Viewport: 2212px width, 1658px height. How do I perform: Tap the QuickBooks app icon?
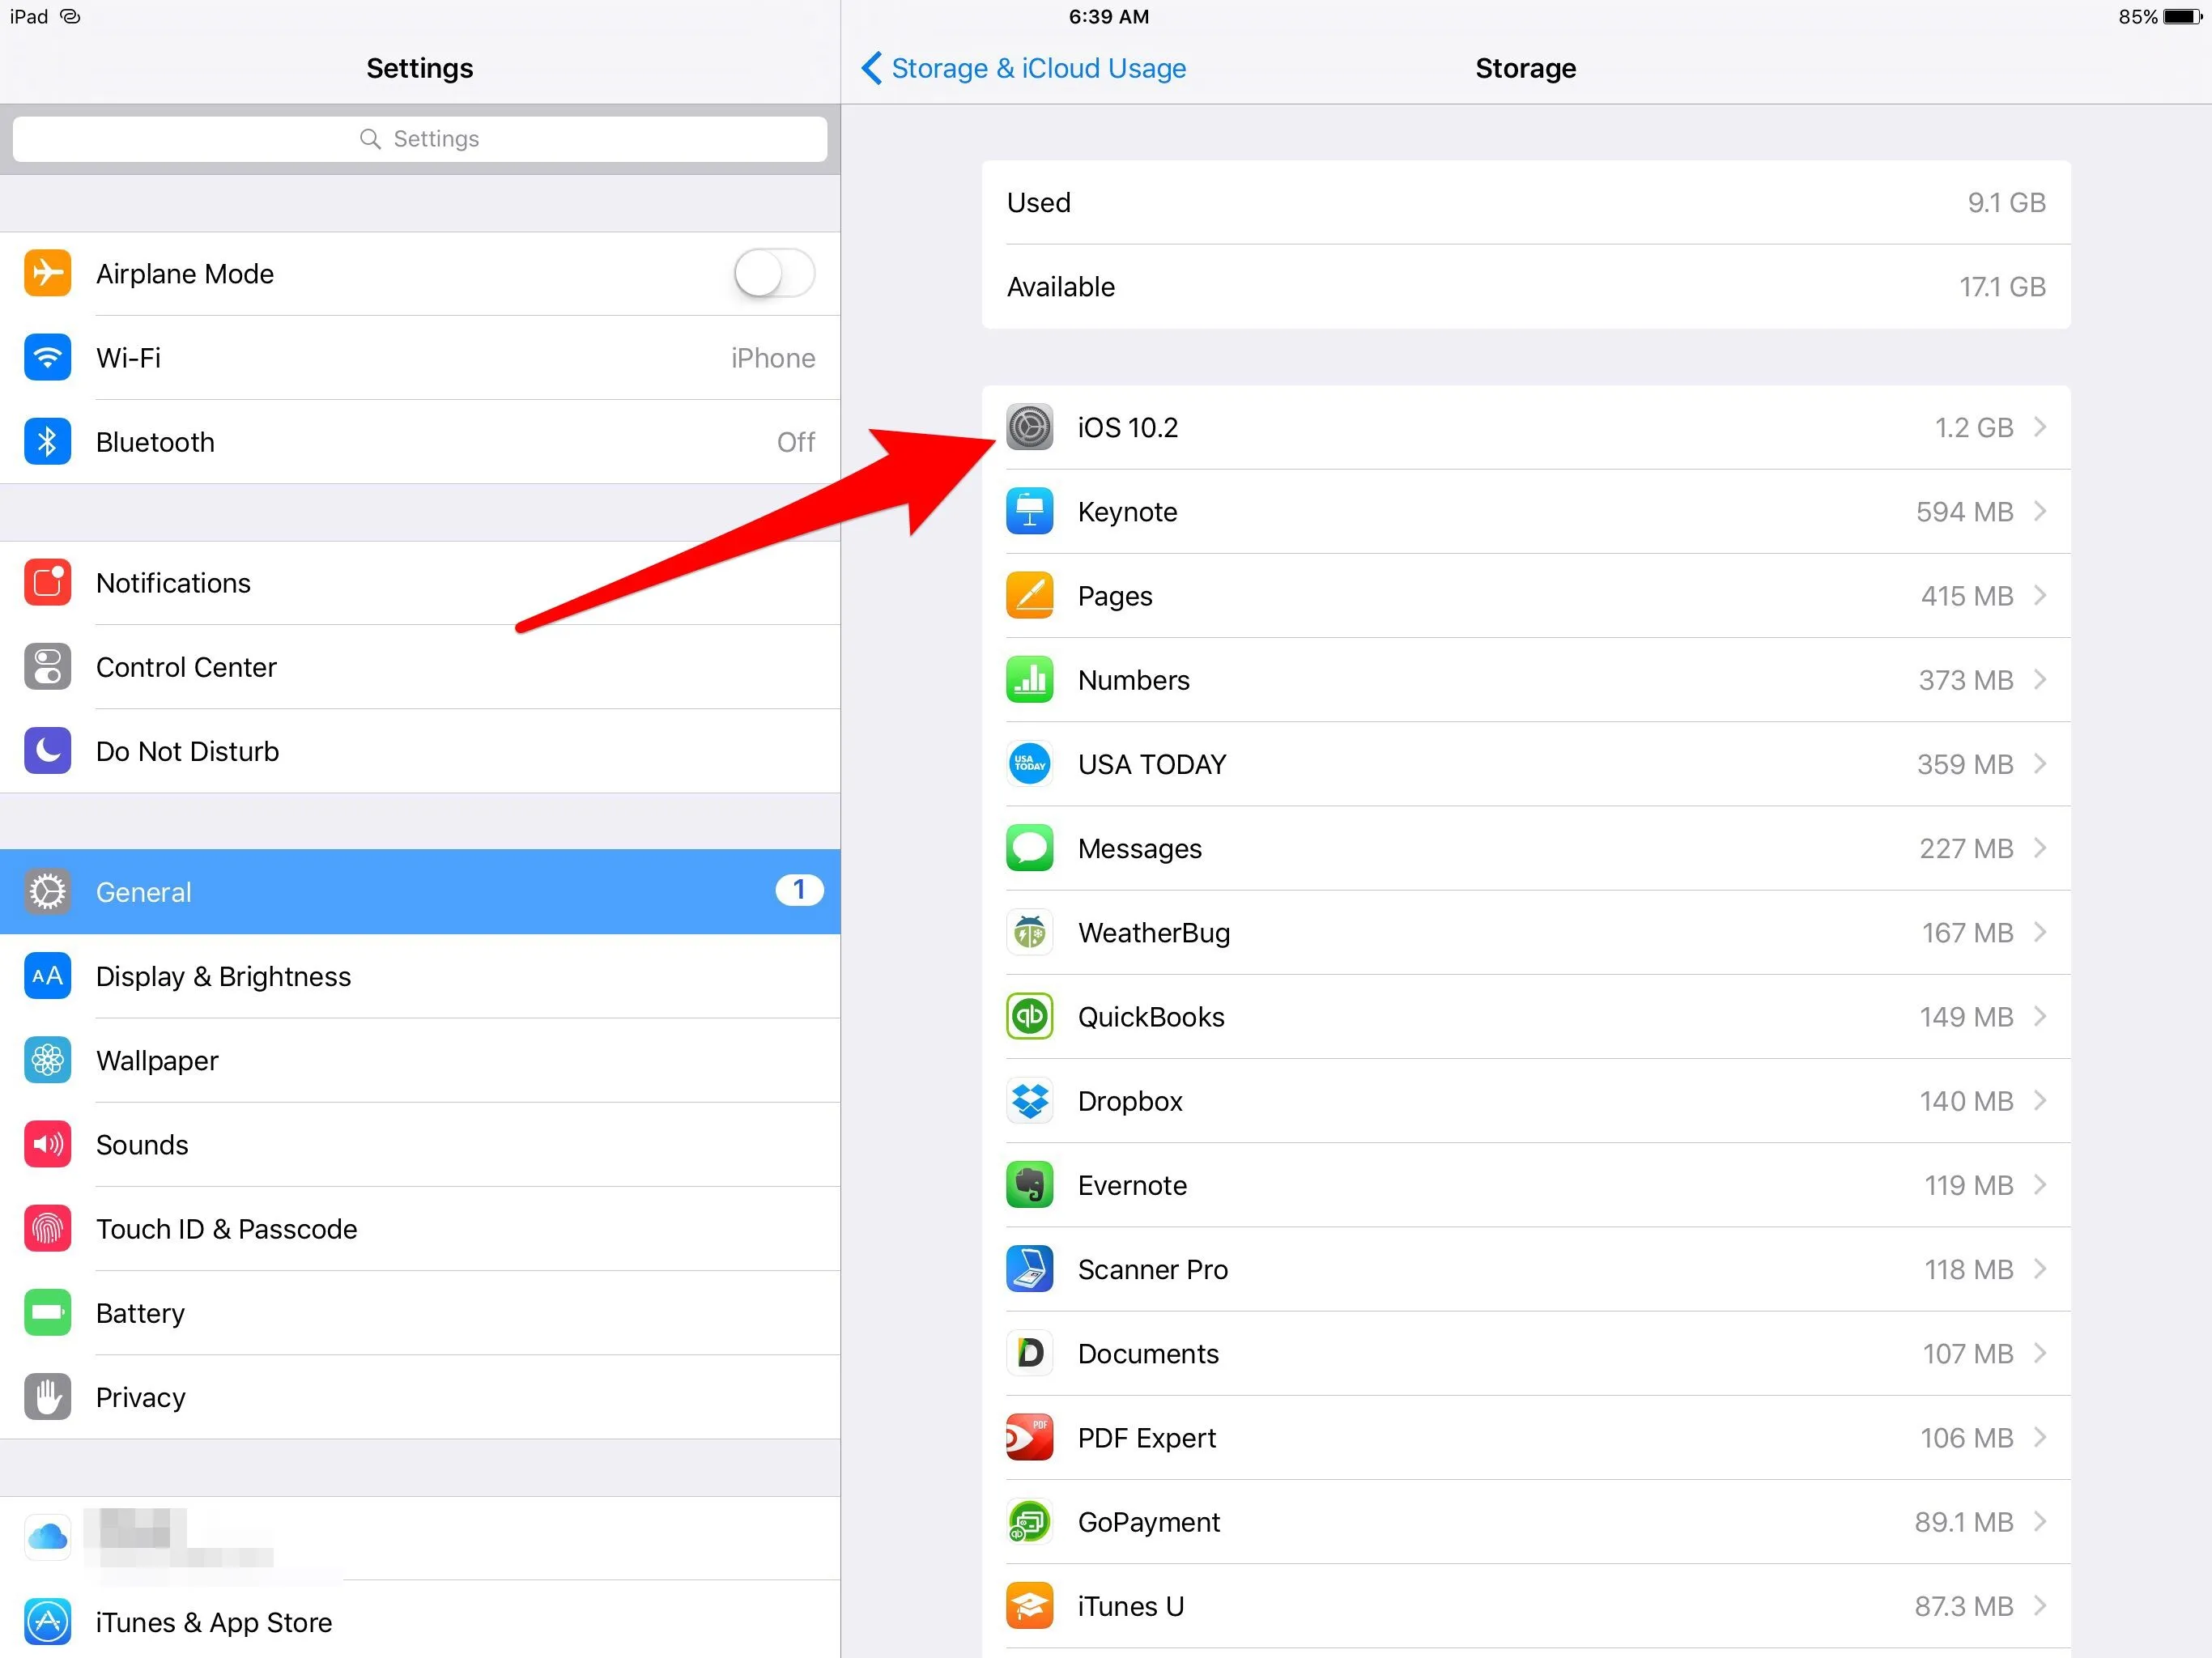tap(1029, 1017)
